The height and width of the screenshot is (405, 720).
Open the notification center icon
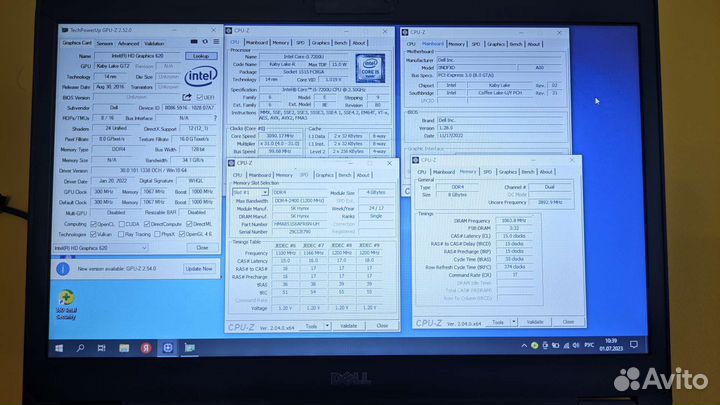[634, 345]
